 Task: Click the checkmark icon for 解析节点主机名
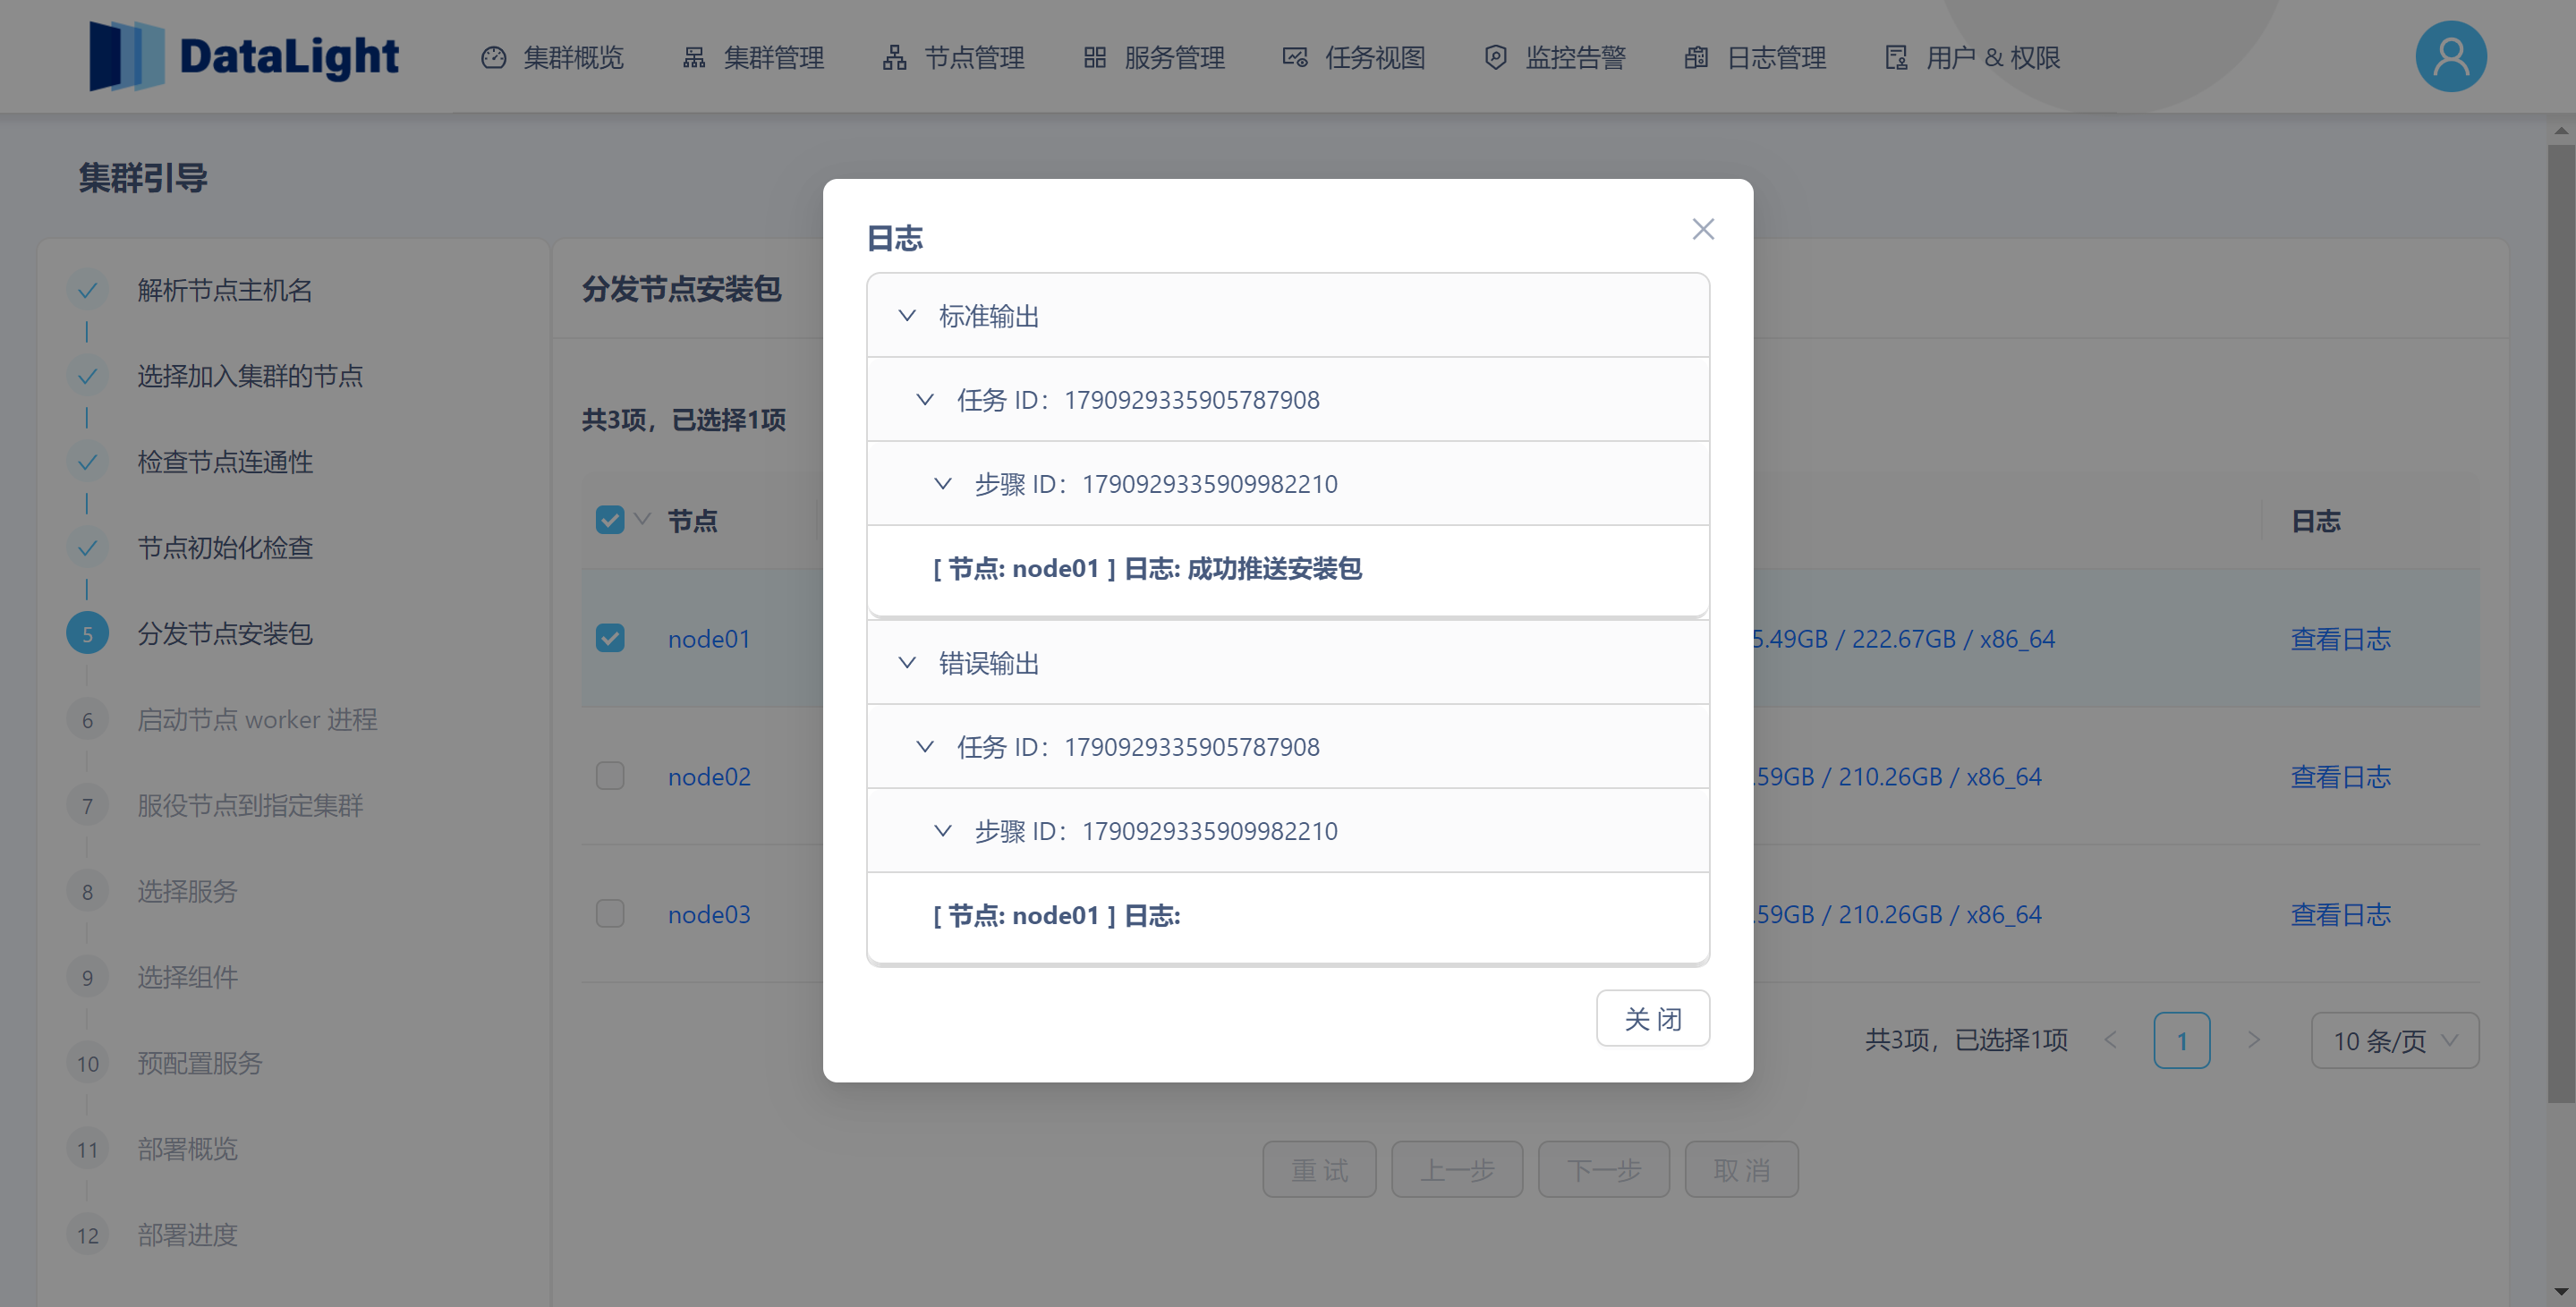(87, 290)
